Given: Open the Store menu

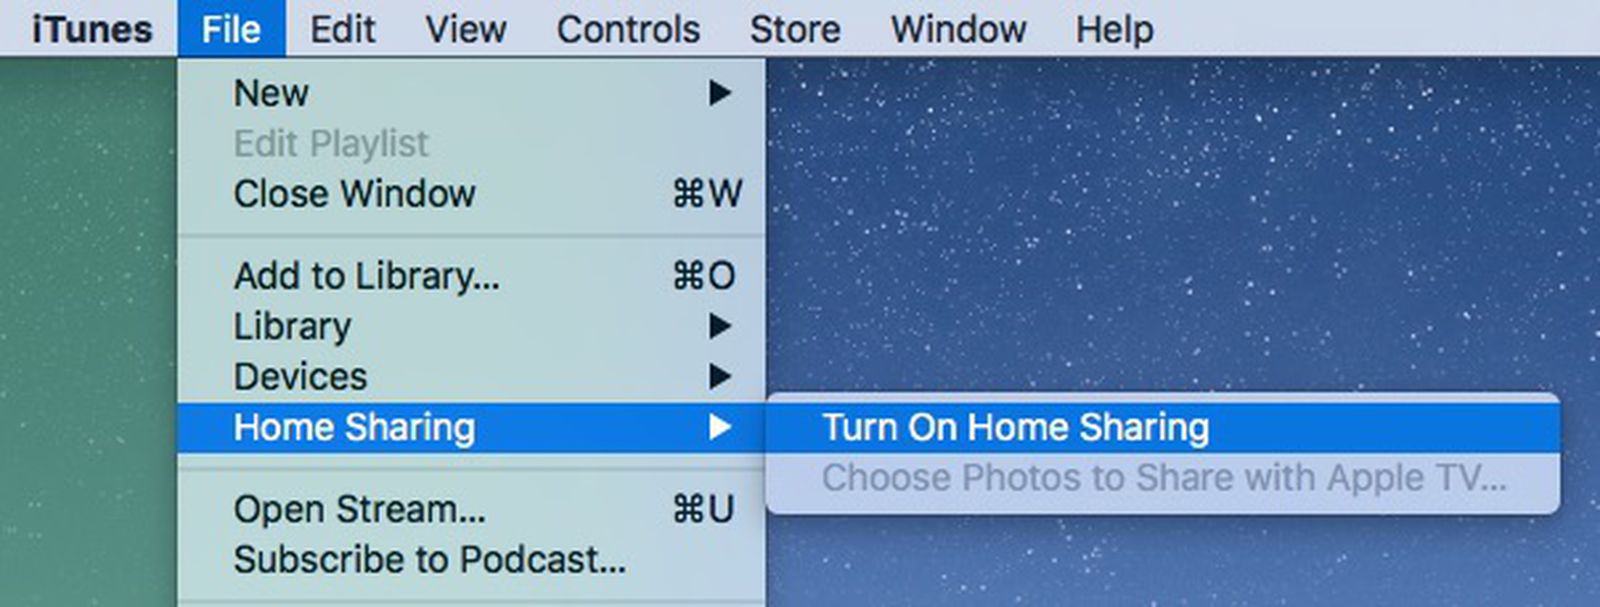Looking at the screenshot, I should [793, 28].
